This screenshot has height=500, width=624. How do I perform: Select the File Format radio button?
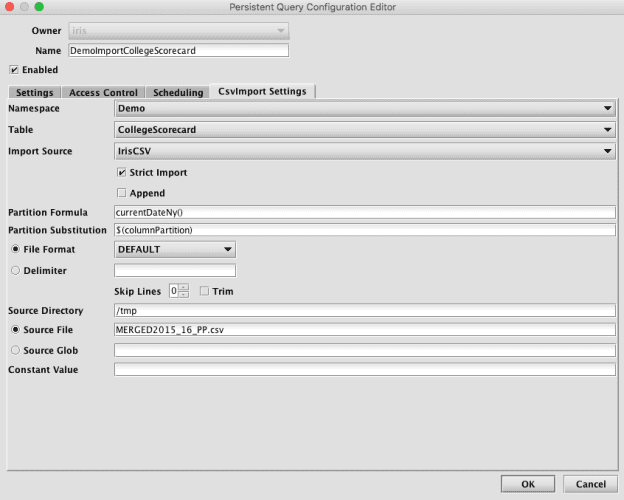pyautogui.click(x=15, y=249)
